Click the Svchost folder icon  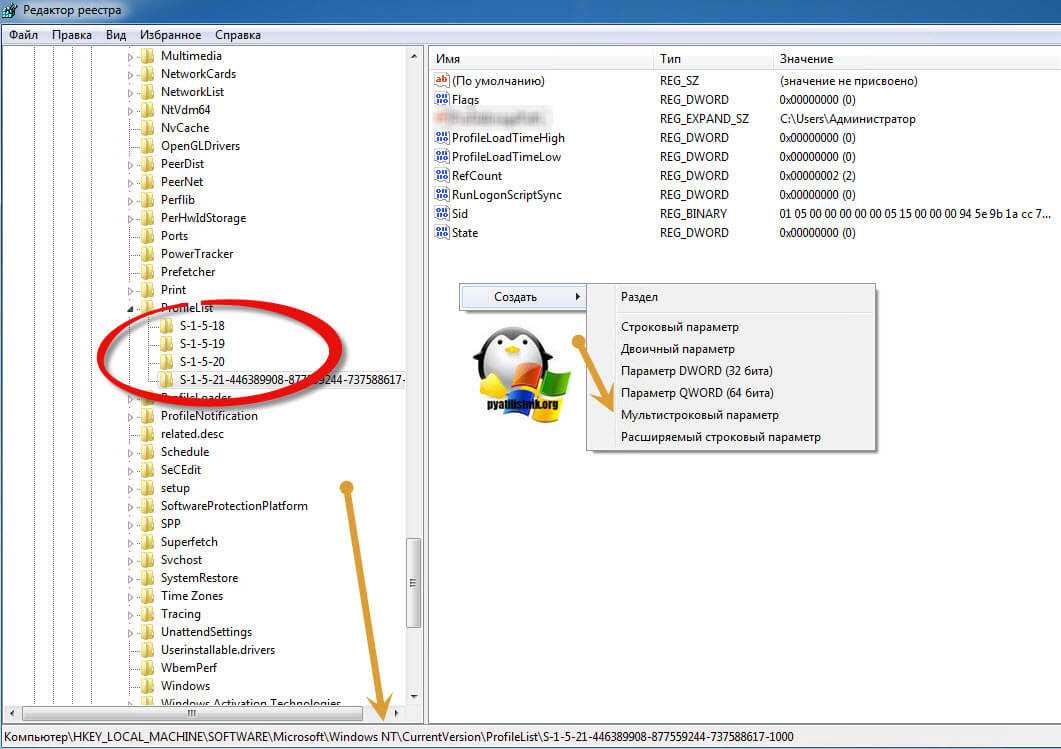(148, 560)
